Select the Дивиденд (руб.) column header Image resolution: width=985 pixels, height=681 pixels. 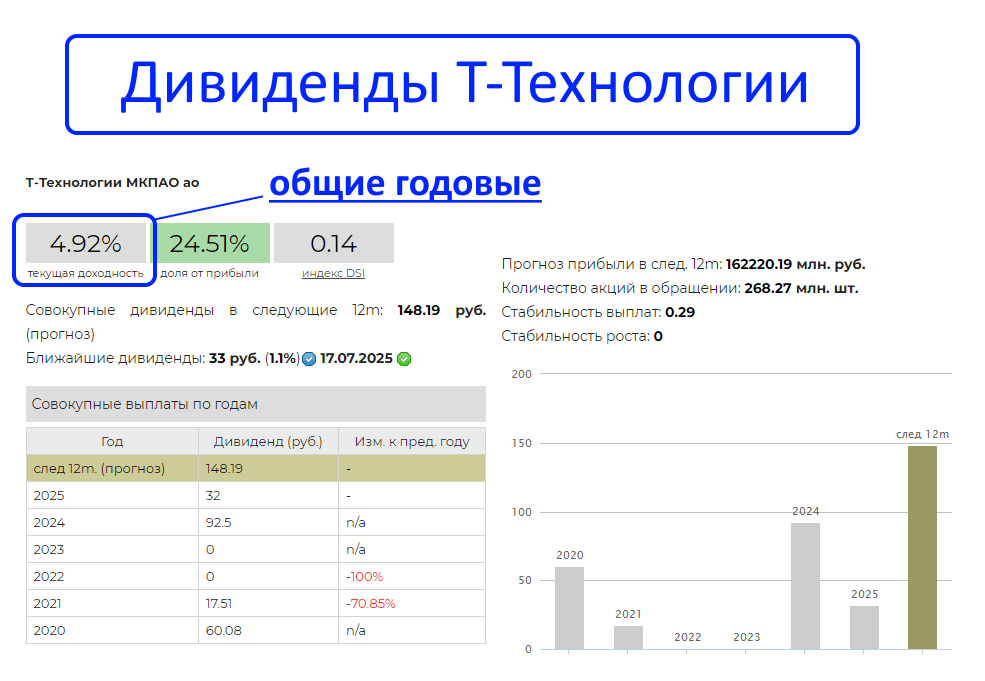[268, 441]
